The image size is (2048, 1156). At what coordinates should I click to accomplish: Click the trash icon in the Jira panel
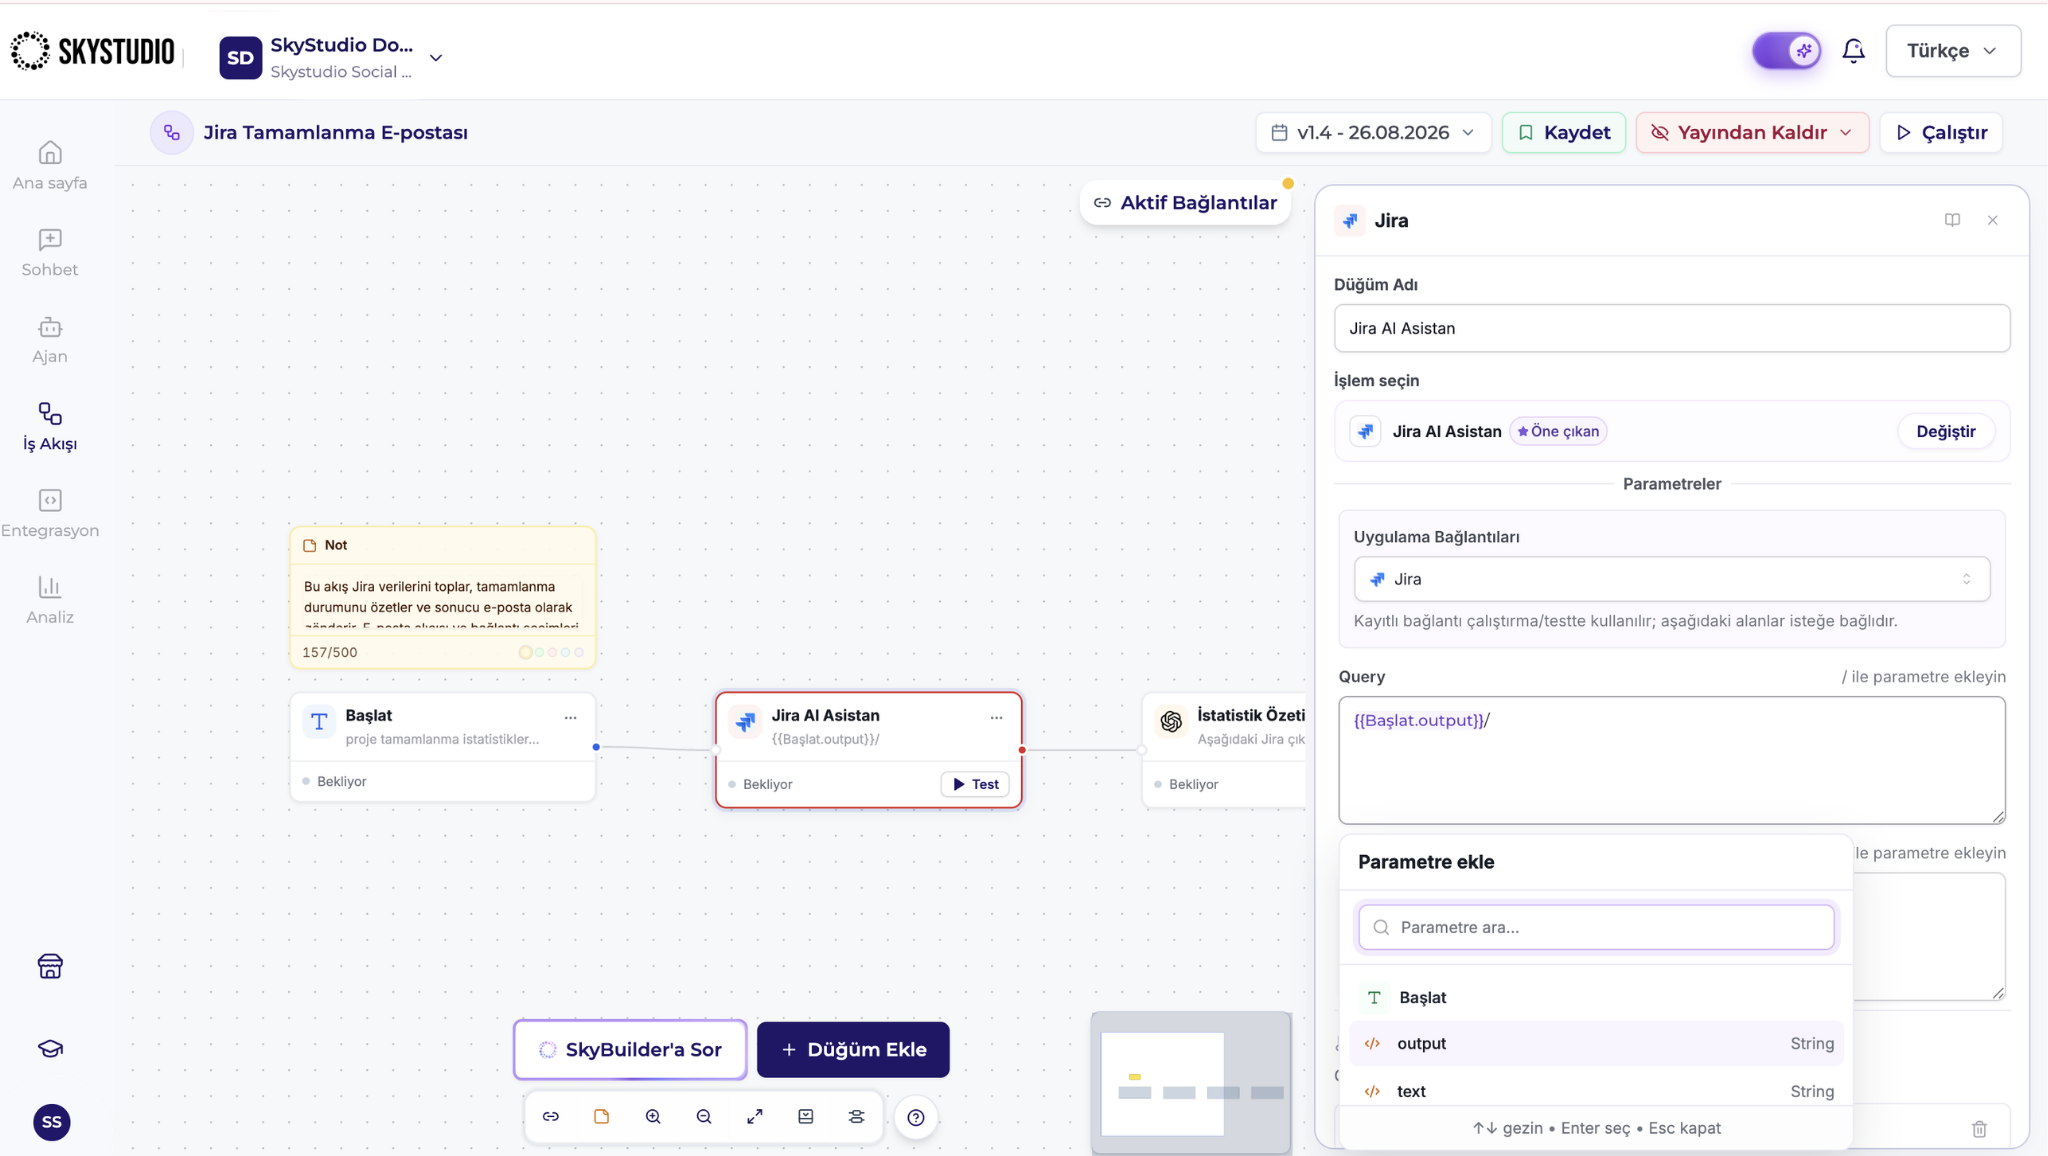click(1979, 1129)
